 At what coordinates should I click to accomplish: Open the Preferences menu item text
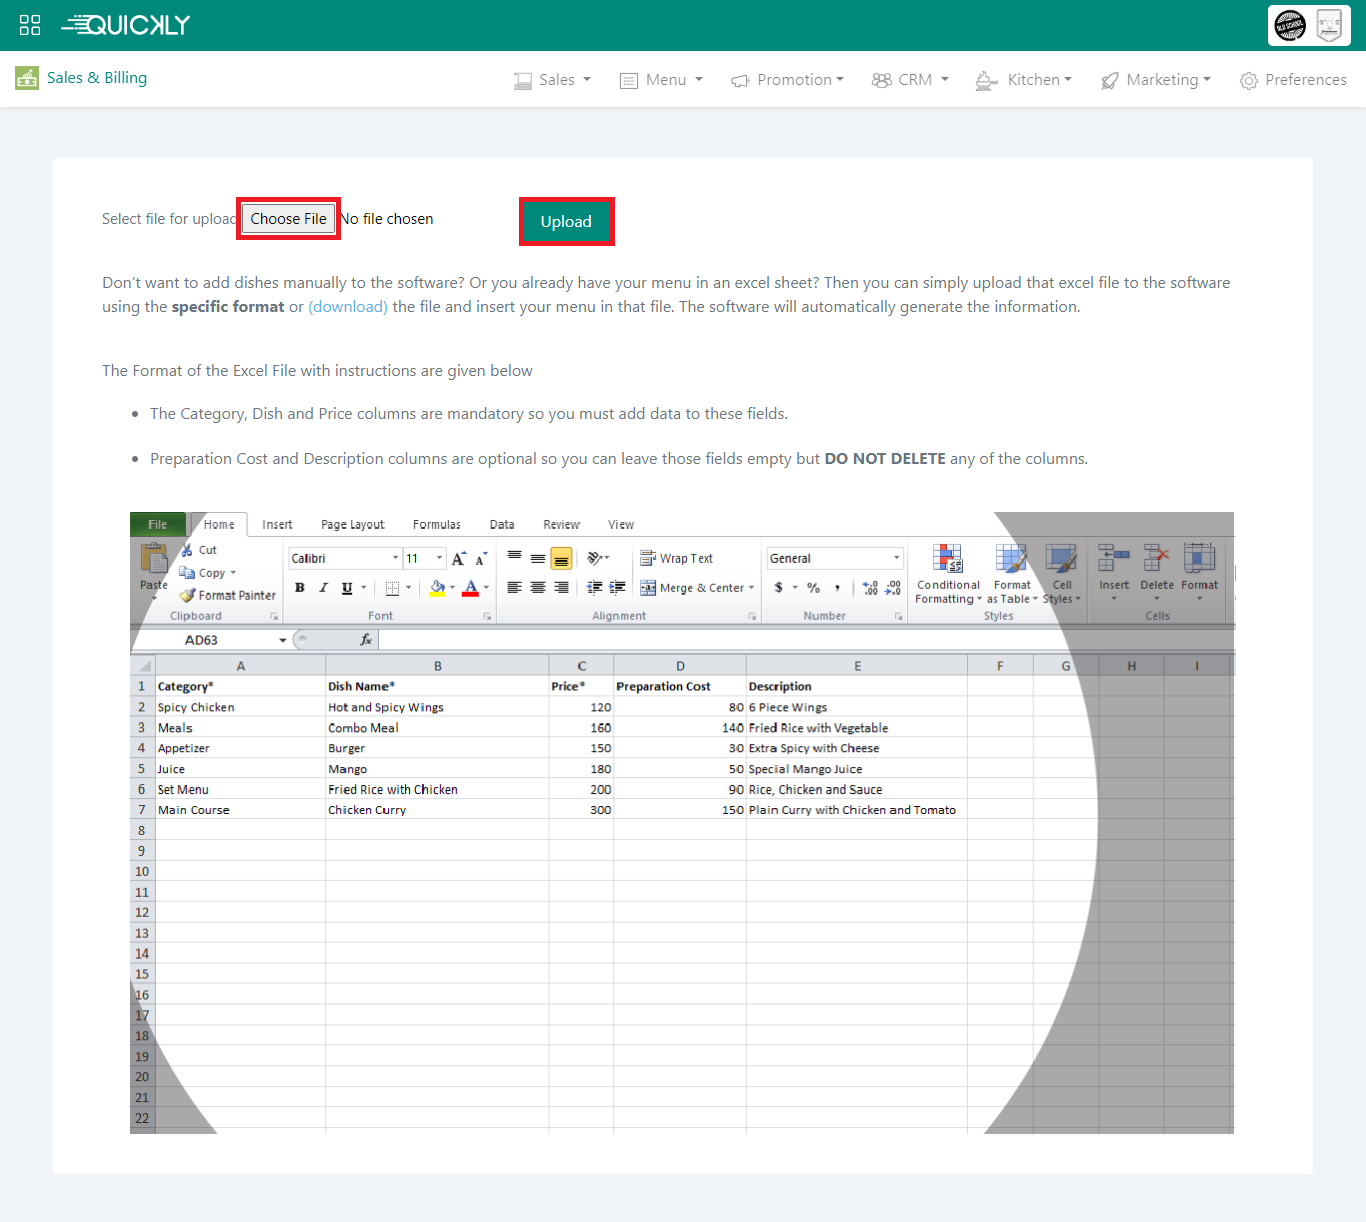tap(1305, 80)
